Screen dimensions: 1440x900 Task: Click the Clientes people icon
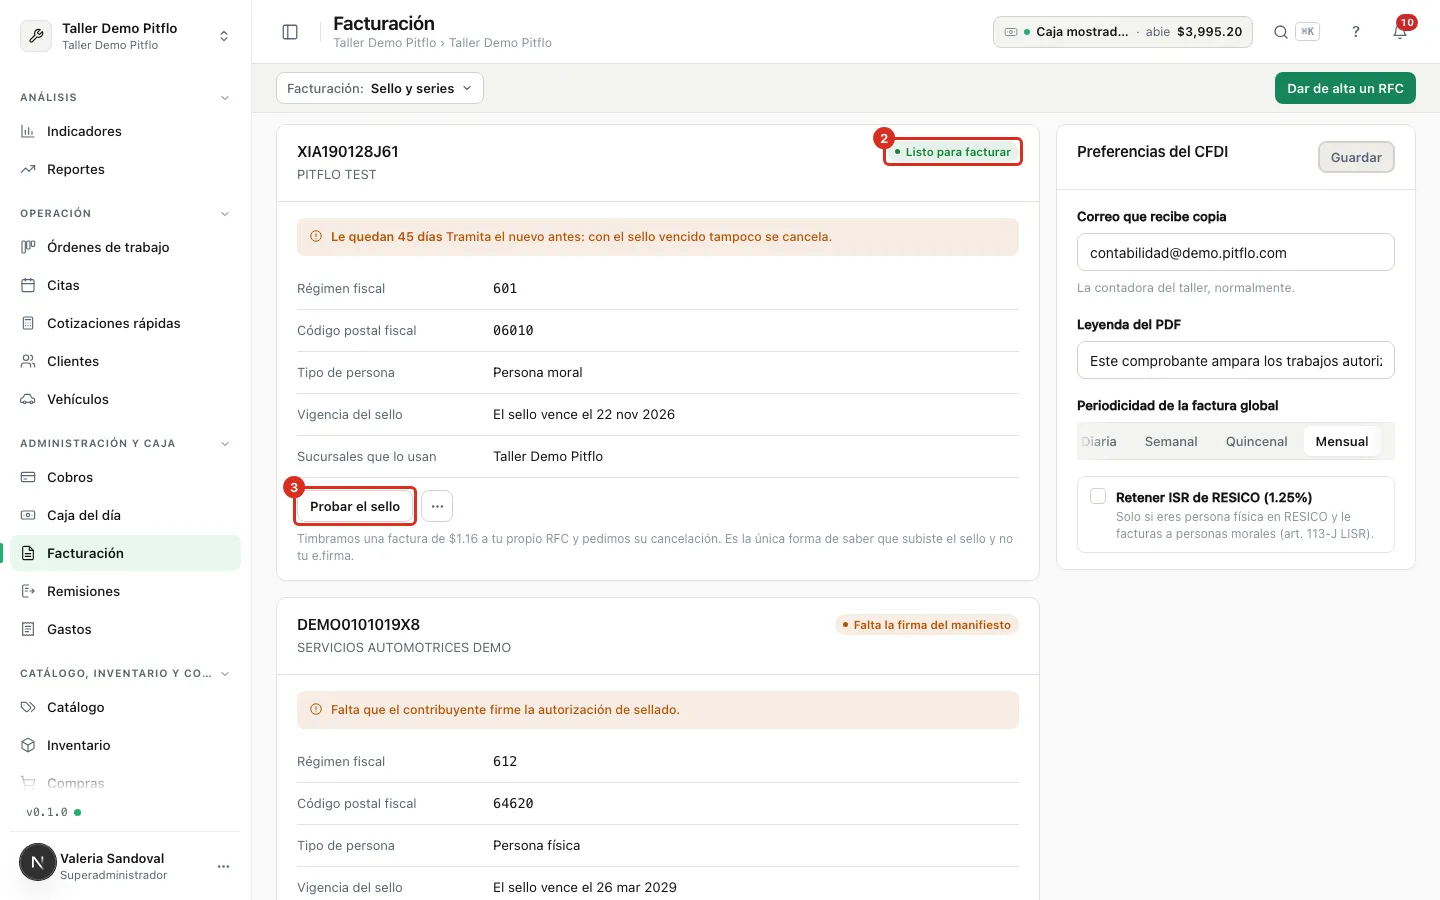point(28,361)
